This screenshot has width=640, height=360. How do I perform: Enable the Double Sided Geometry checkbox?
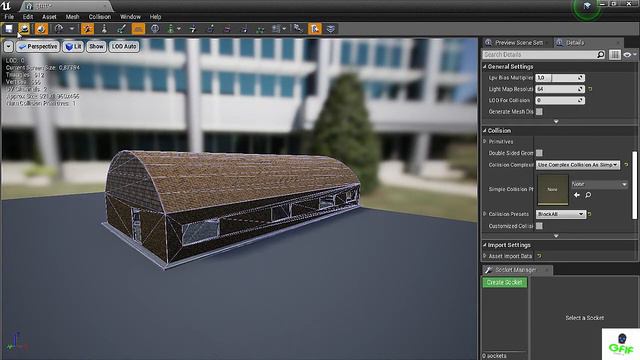tap(539, 153)
